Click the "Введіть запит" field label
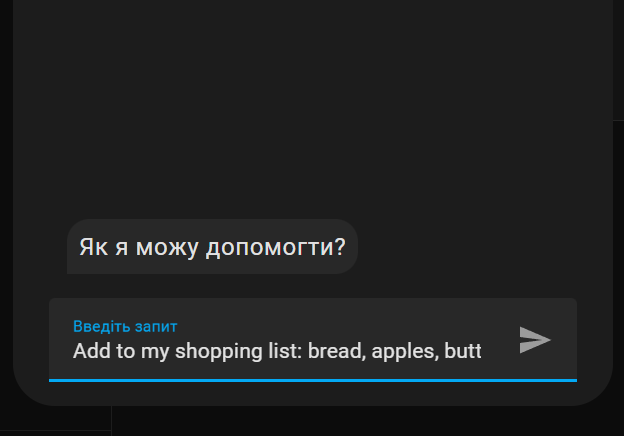Viewport: 624px width, 436px height. click(125, 326)
